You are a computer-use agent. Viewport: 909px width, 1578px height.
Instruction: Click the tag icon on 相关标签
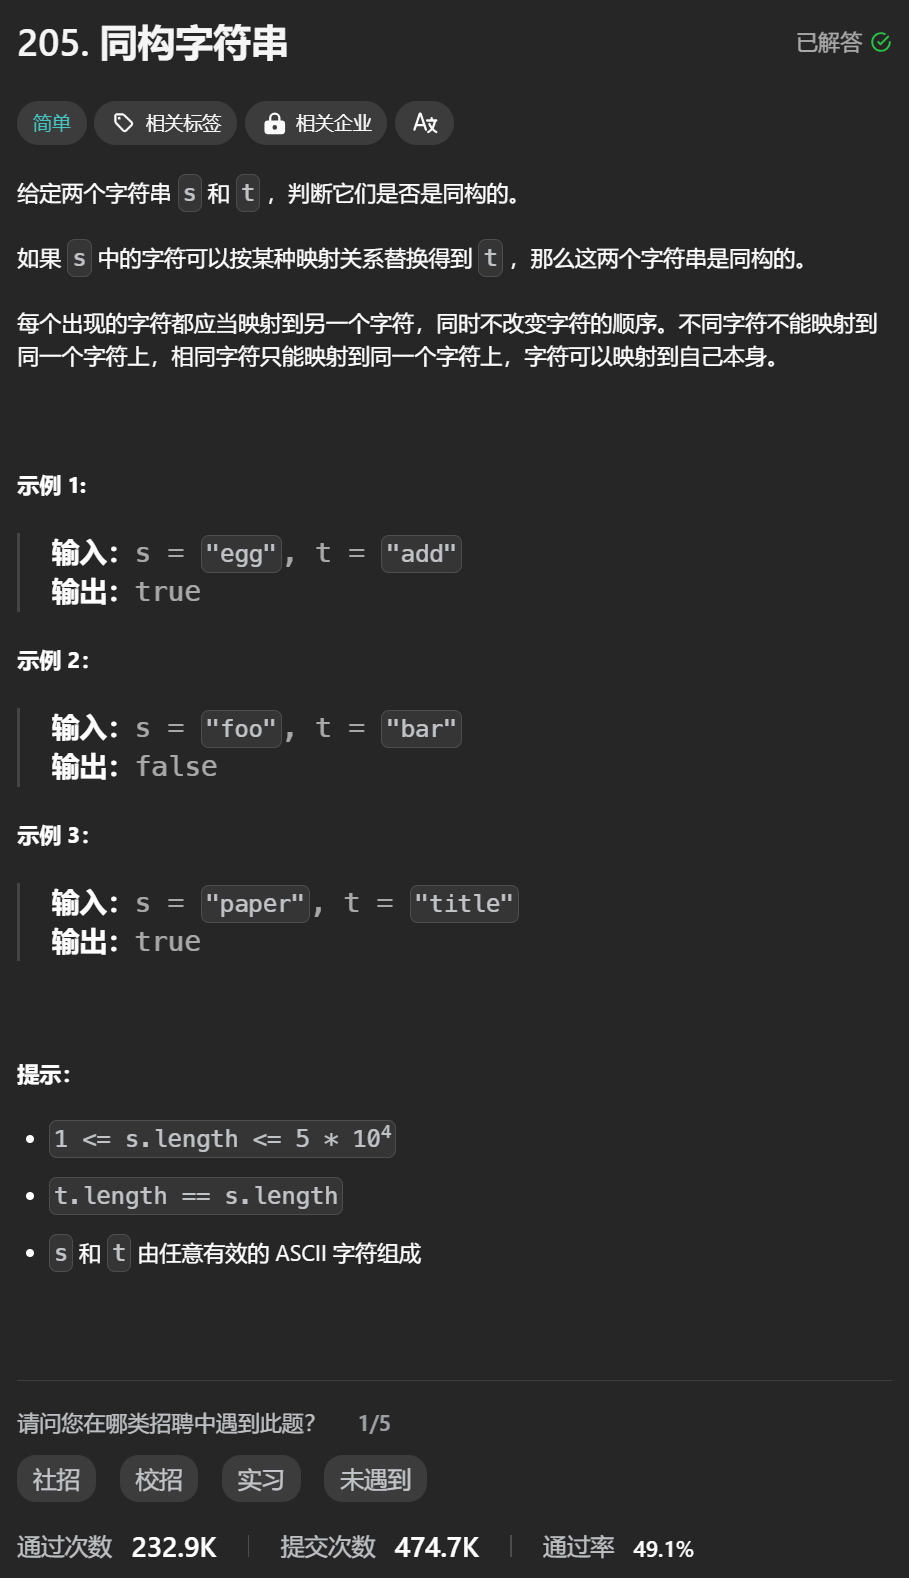(x=122, y=122)
